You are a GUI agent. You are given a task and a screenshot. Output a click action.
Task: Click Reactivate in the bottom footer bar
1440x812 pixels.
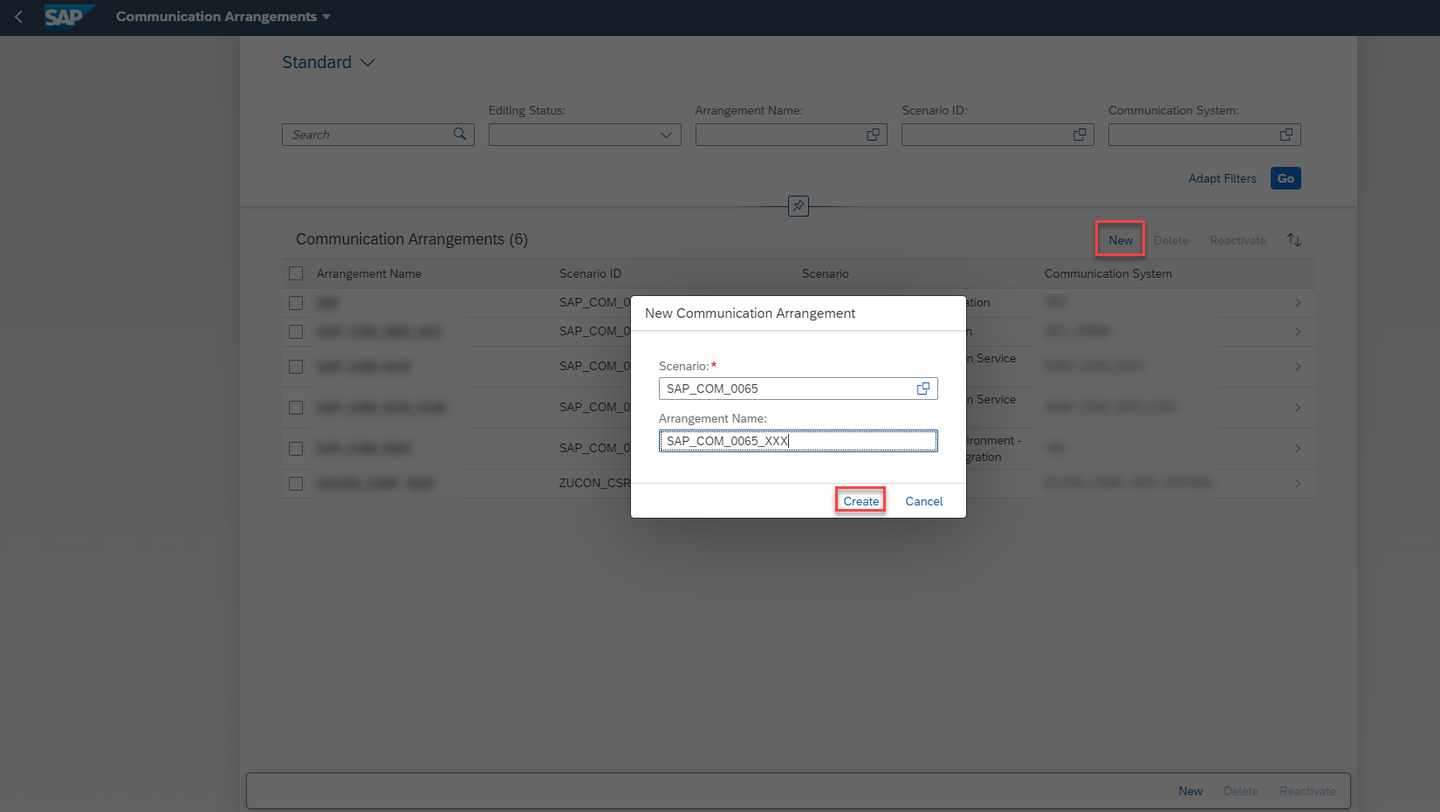[x=1308, y=791]
